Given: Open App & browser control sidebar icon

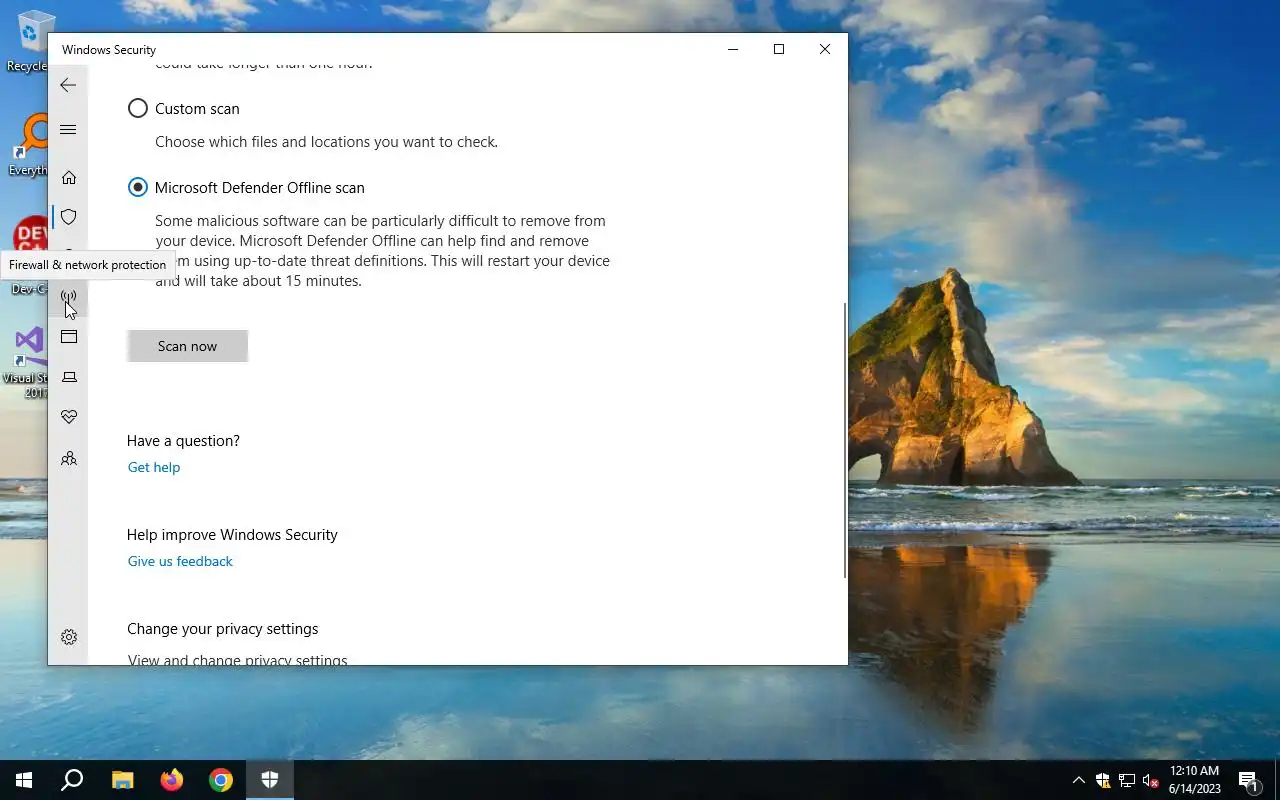Looking at the screenshot, I should 69,337.
